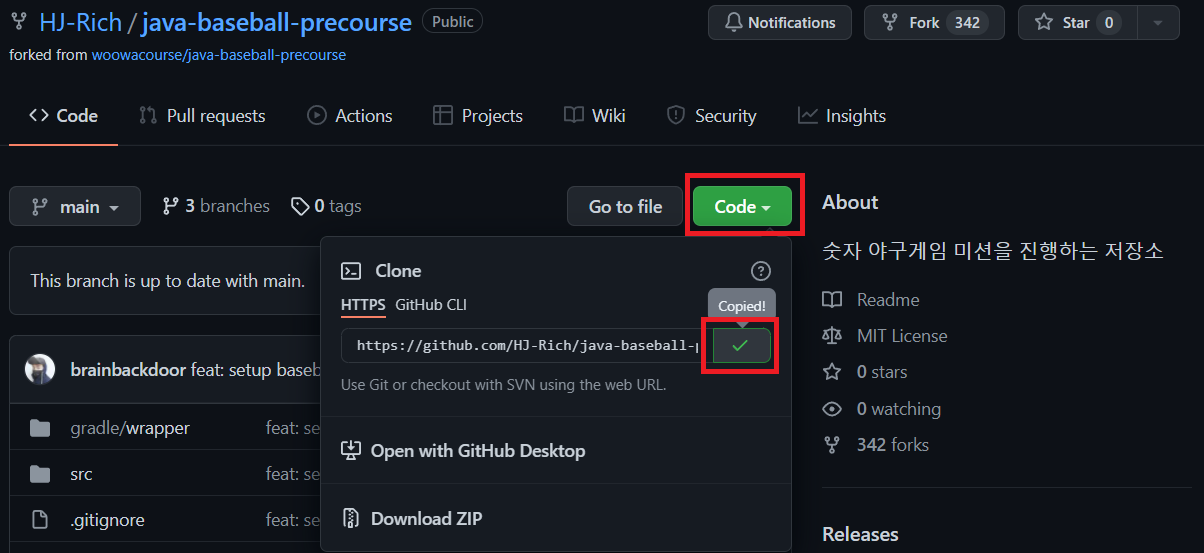
Task: Click the star icon beside 0 stars
Action: pyautogui.click(x=832, y=372)
